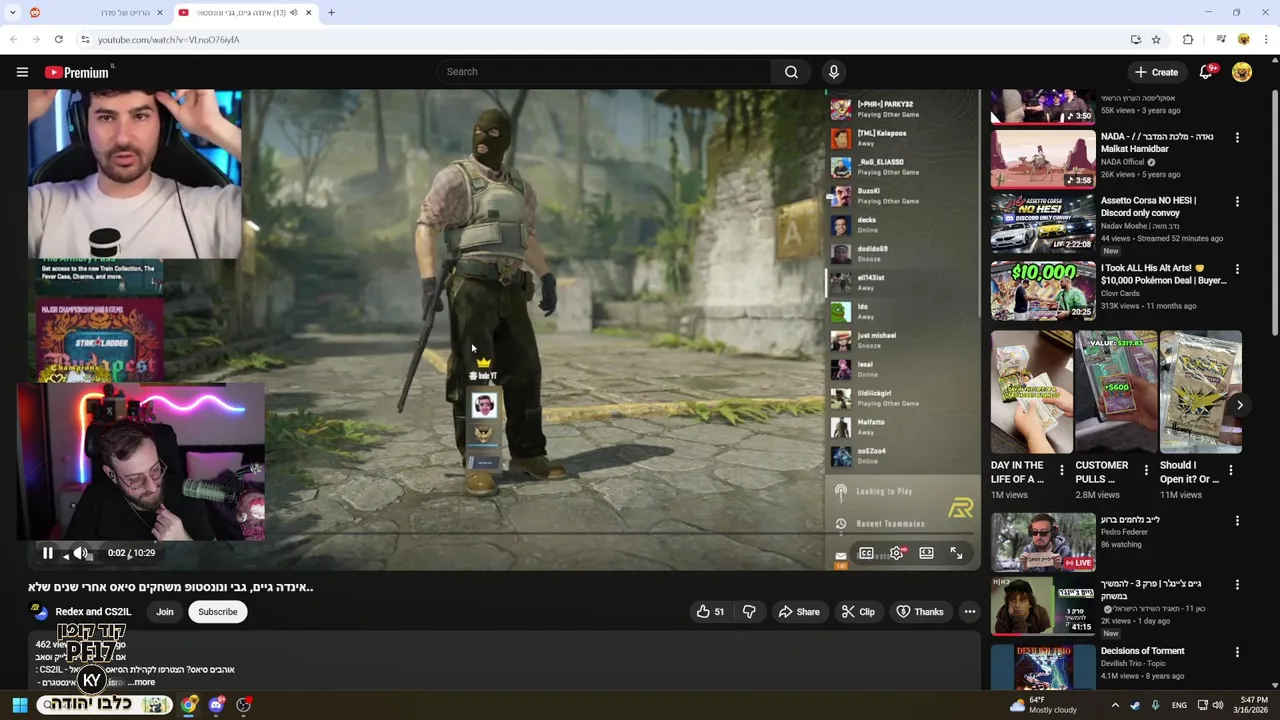Viewport: 1280px width, 720px height.
Task: Go back in browser history
Action: pyautogui.click(x=13, y=40)
